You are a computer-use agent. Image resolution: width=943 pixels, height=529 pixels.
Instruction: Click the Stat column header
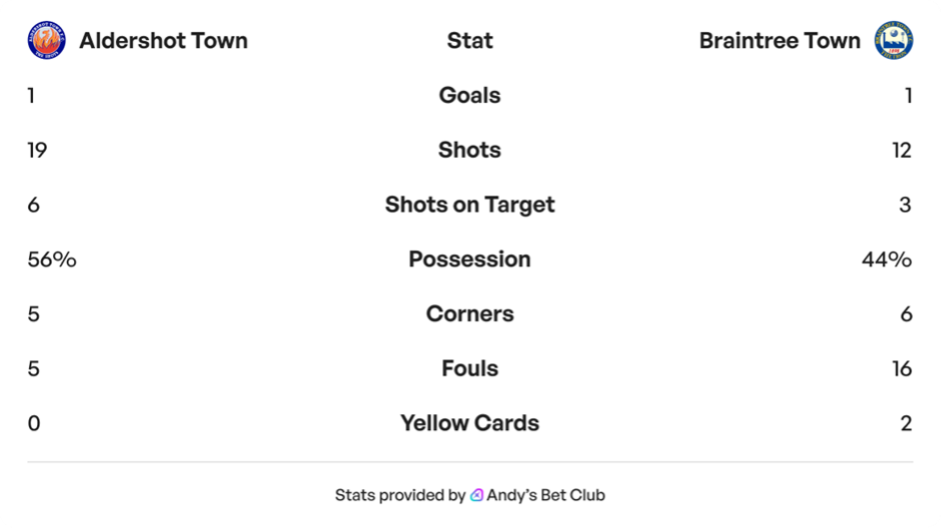[470, 41]
